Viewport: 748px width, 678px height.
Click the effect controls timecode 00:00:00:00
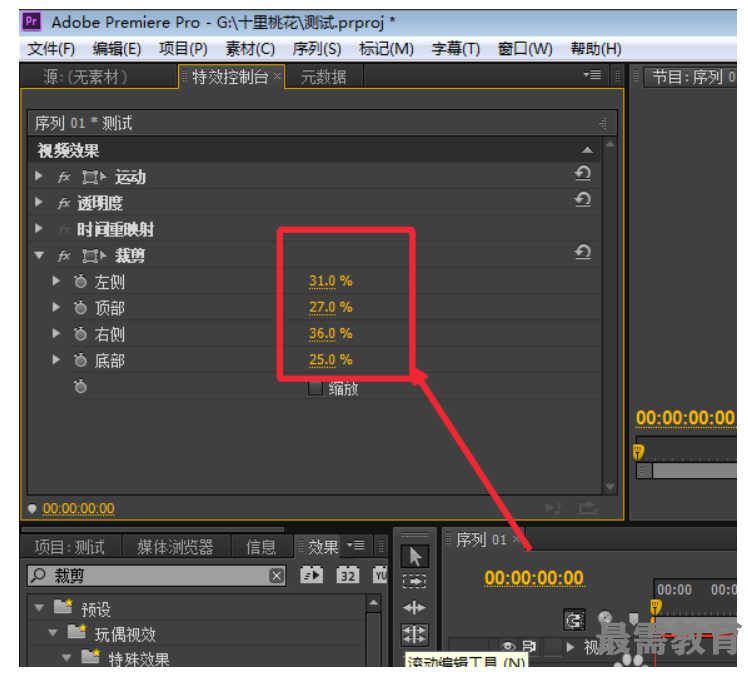pos(79,509)
